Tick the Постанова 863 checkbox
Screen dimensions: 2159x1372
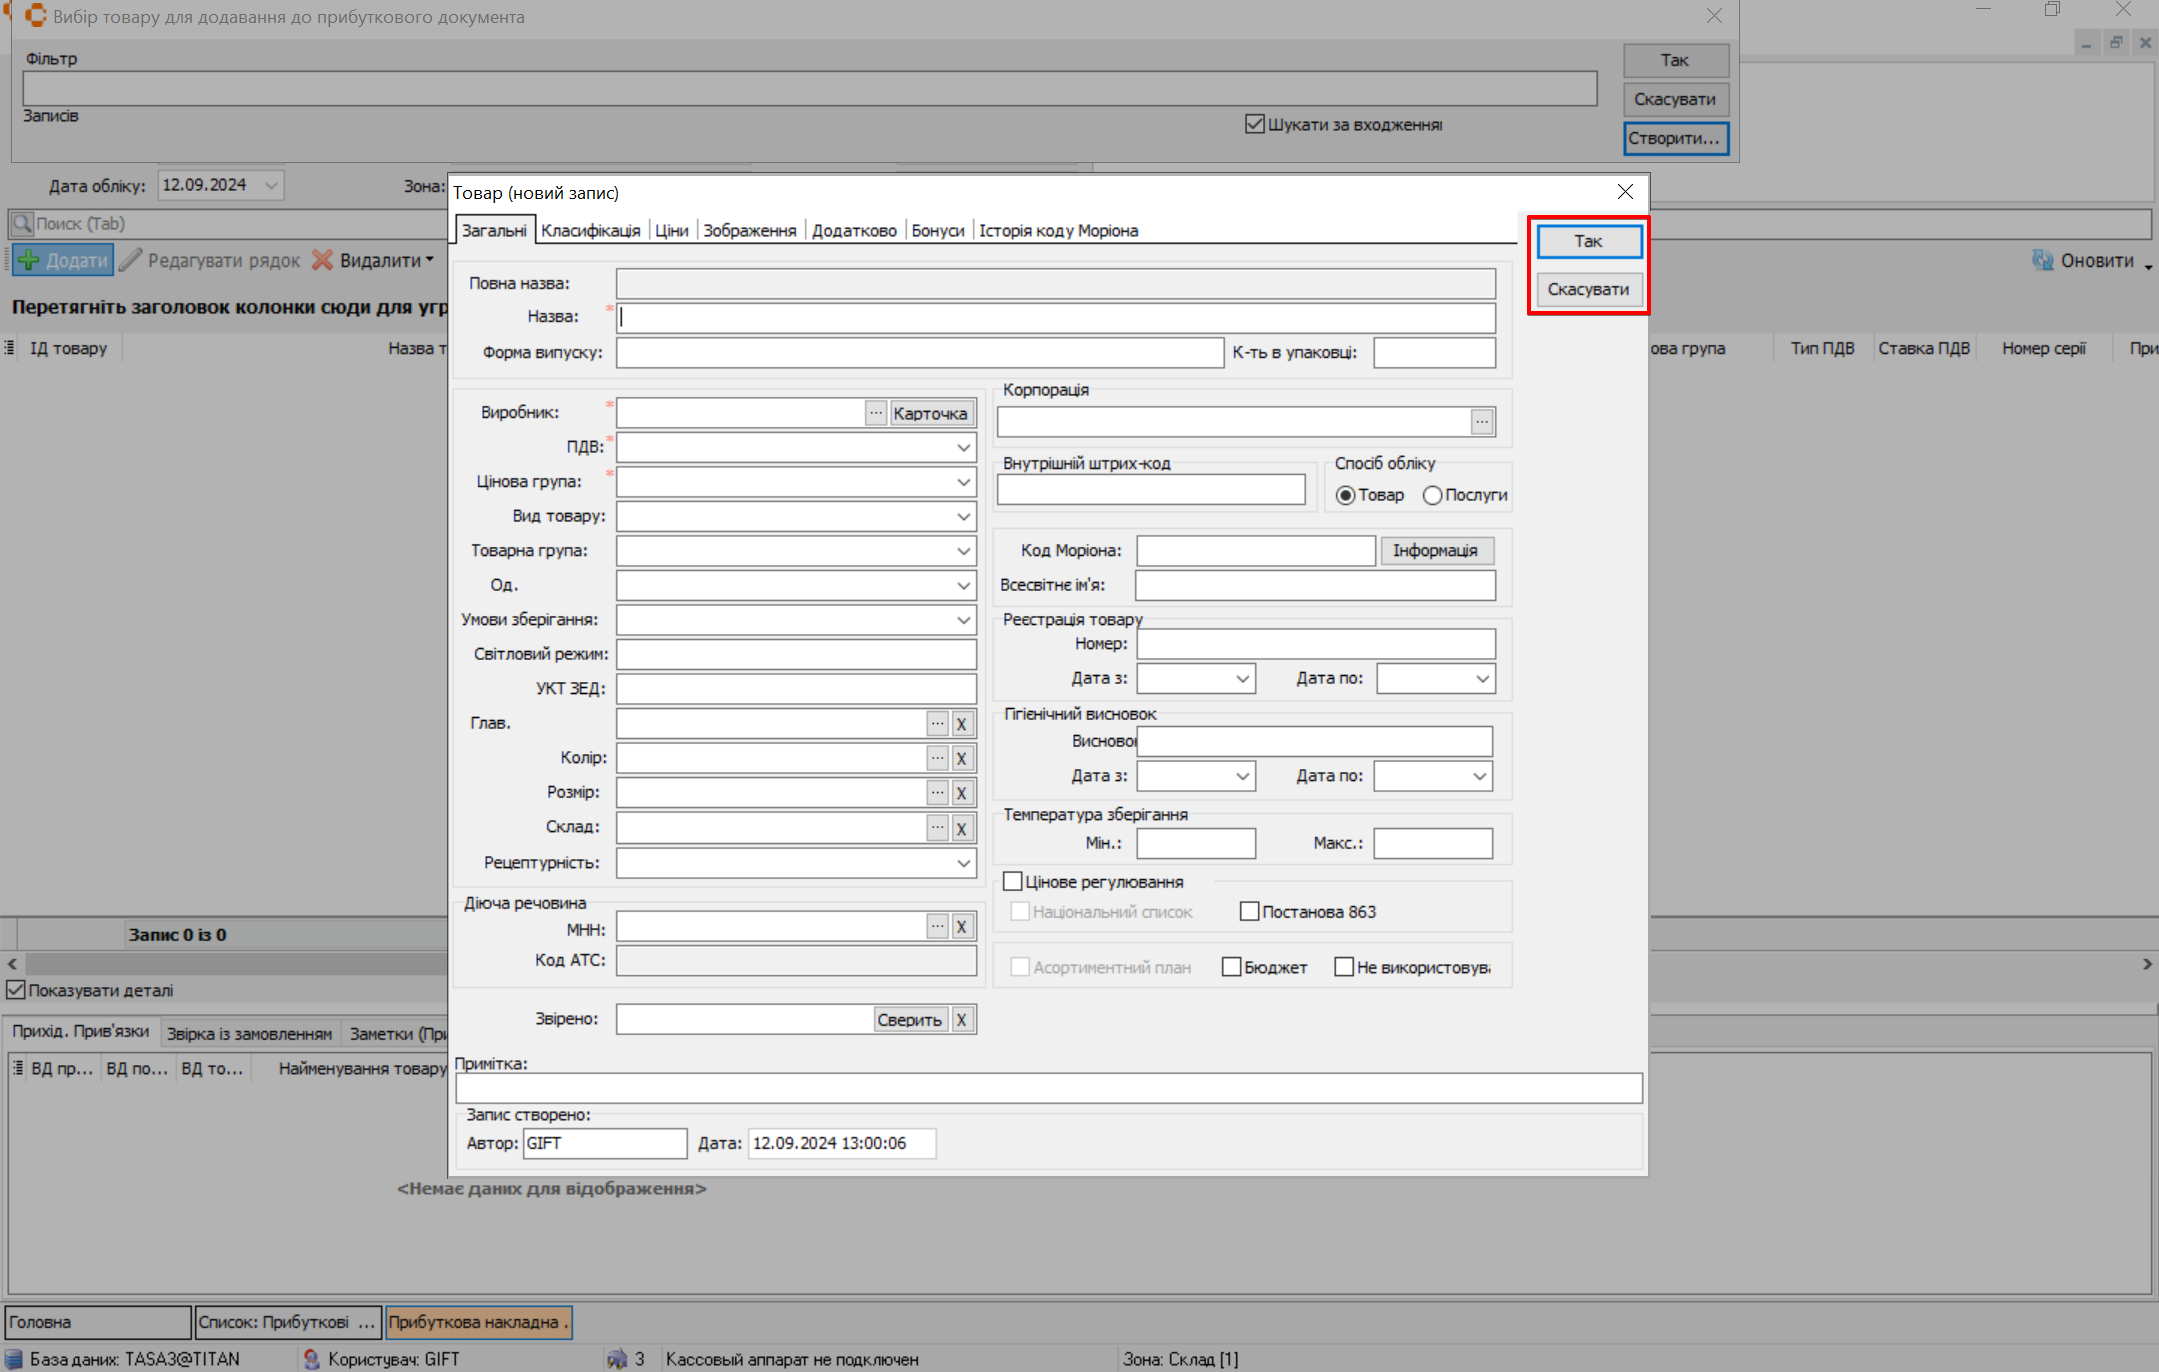point(1249,911)
